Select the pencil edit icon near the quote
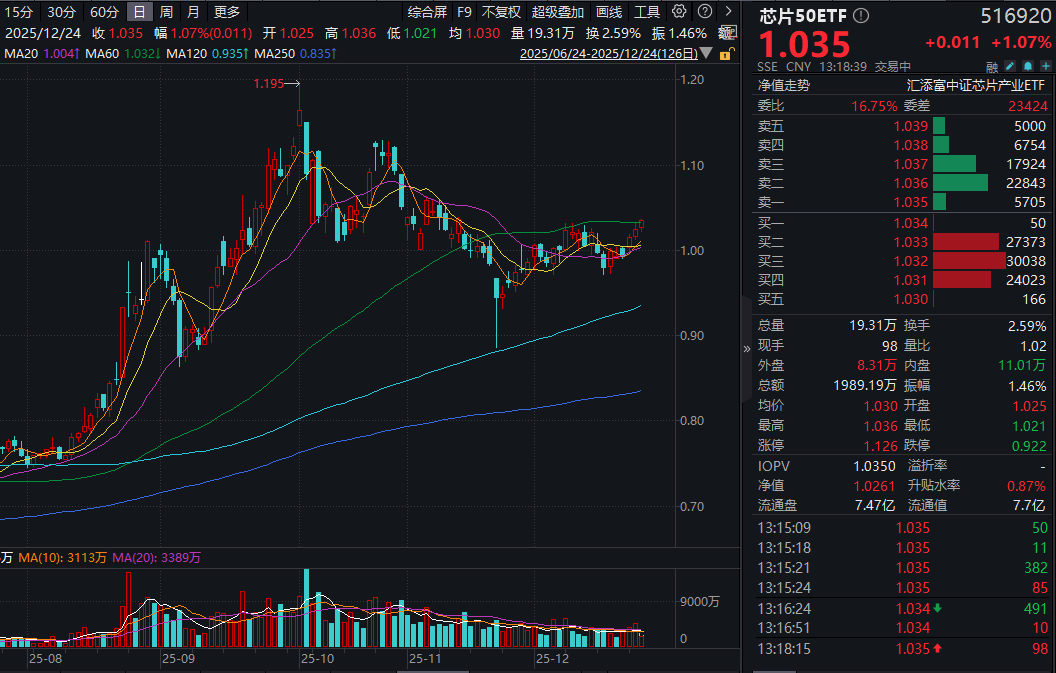This screenshot has height=673, width=1056. pyautogui.click(x=1011, y=65)
